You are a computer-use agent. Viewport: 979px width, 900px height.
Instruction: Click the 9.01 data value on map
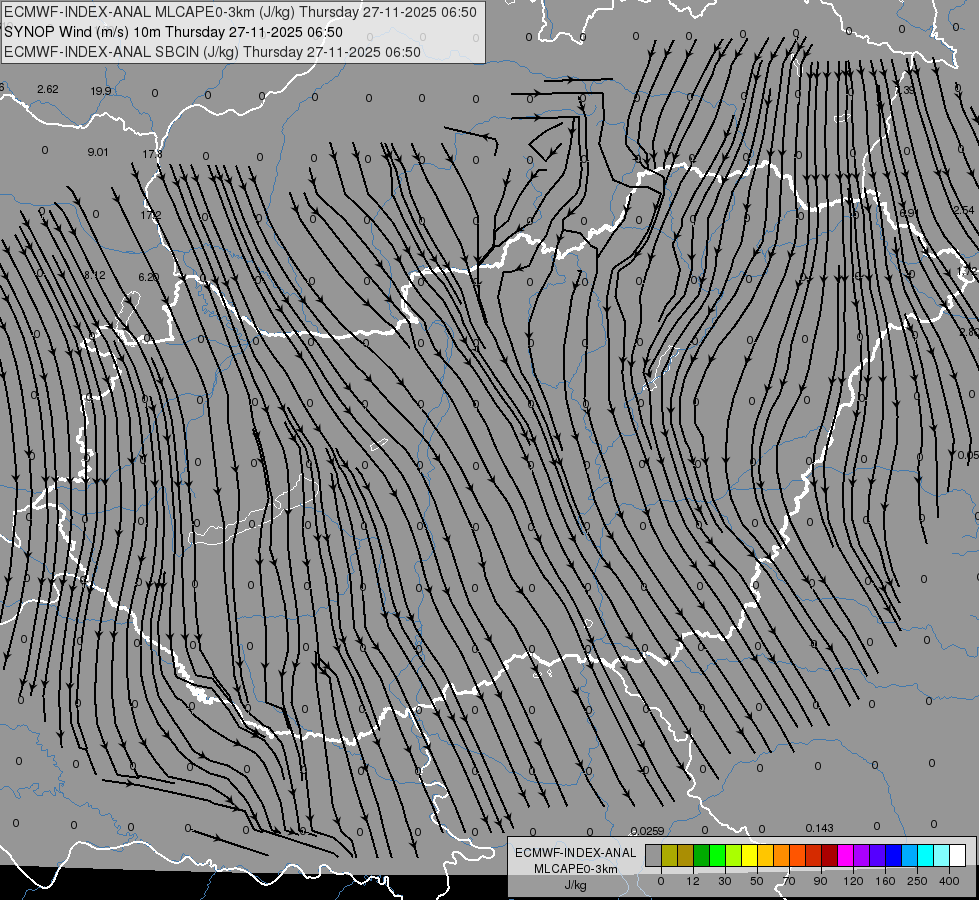point(97,152)
